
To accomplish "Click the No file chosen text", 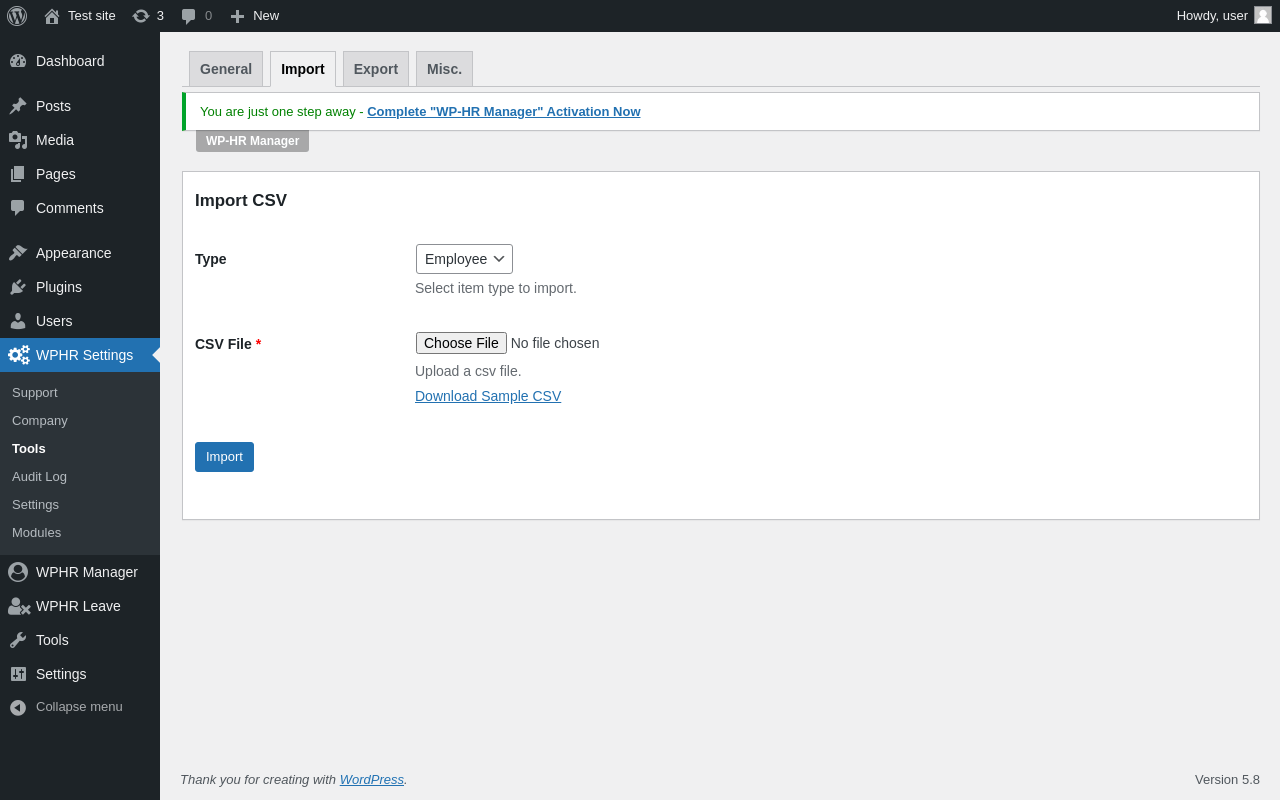I will (x=555, y=343).
